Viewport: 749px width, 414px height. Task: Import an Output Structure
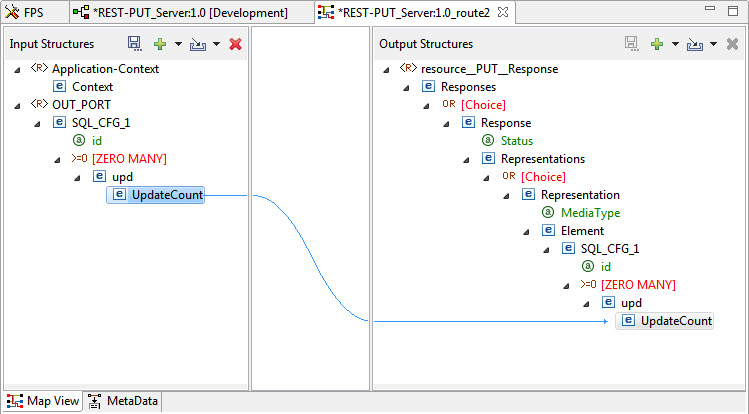point(695,44)
